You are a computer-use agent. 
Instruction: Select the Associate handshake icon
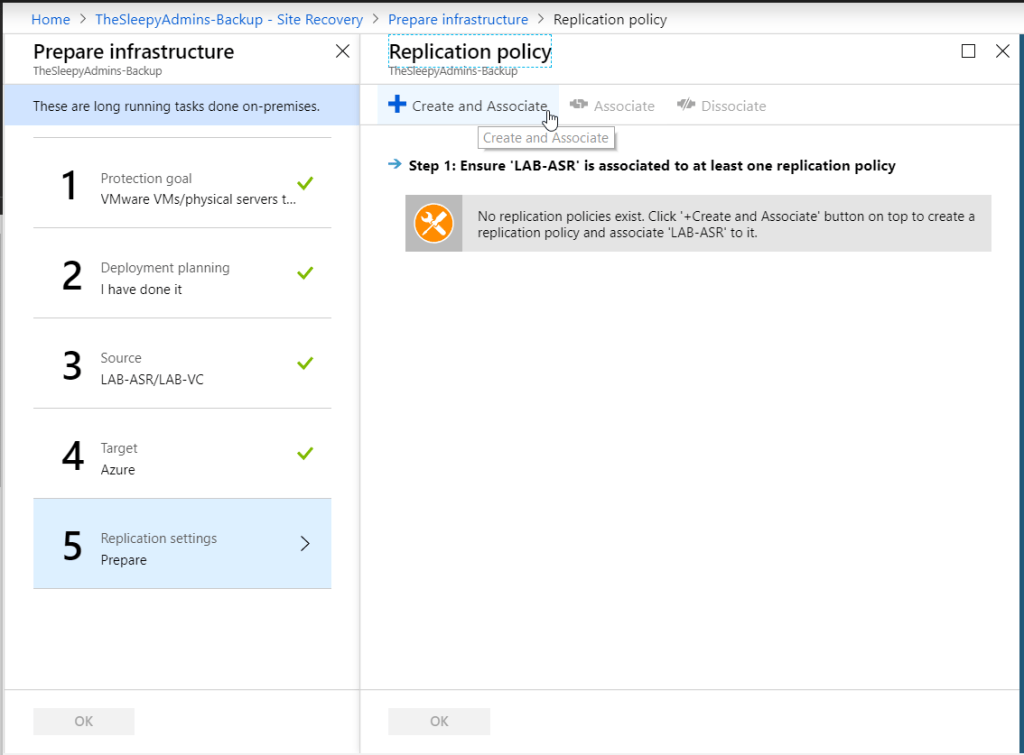pos(578,105)
